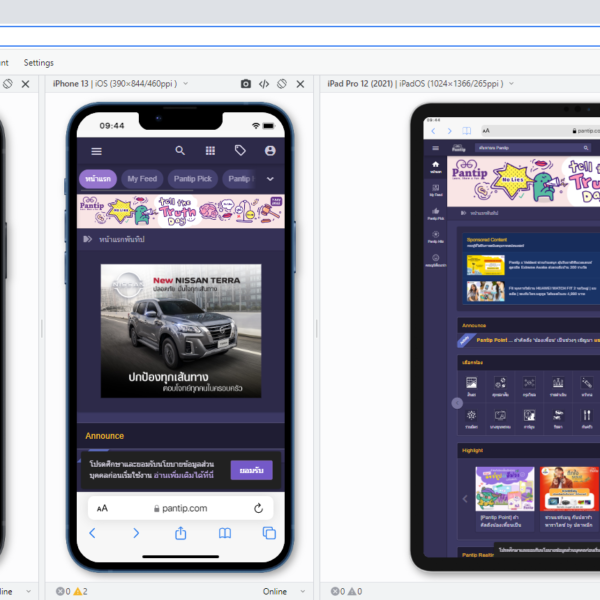Screen dimensions: 600x600
Task: Open the Nissan Terra advertisement
Action: pyautogui.click(x=181, y=331)
